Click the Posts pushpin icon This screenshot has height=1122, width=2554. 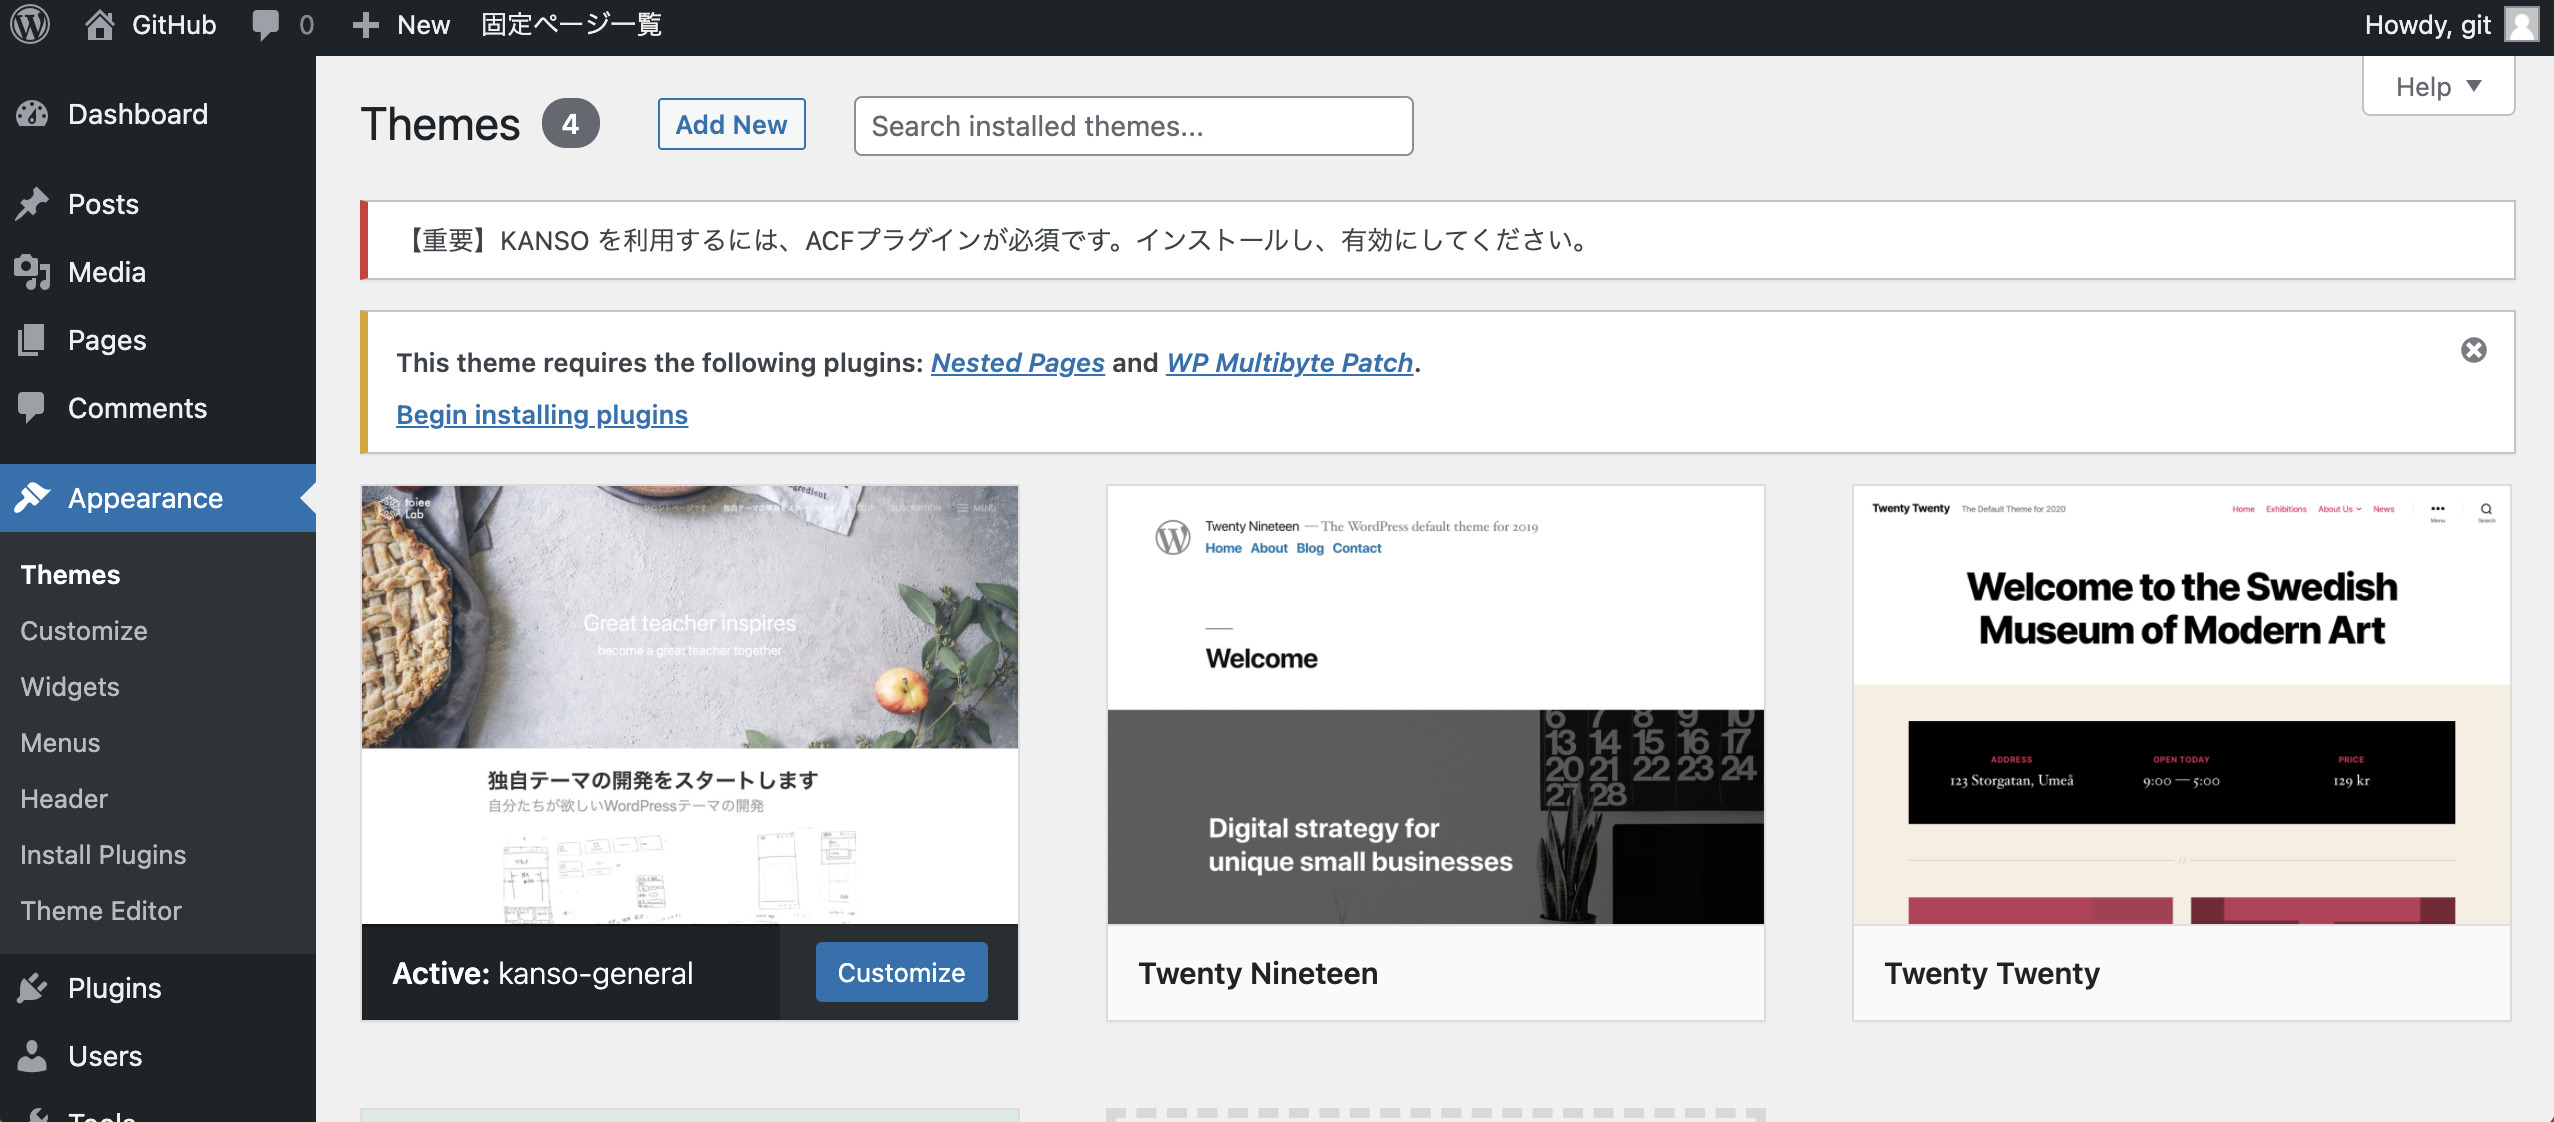tap(32, 204)
